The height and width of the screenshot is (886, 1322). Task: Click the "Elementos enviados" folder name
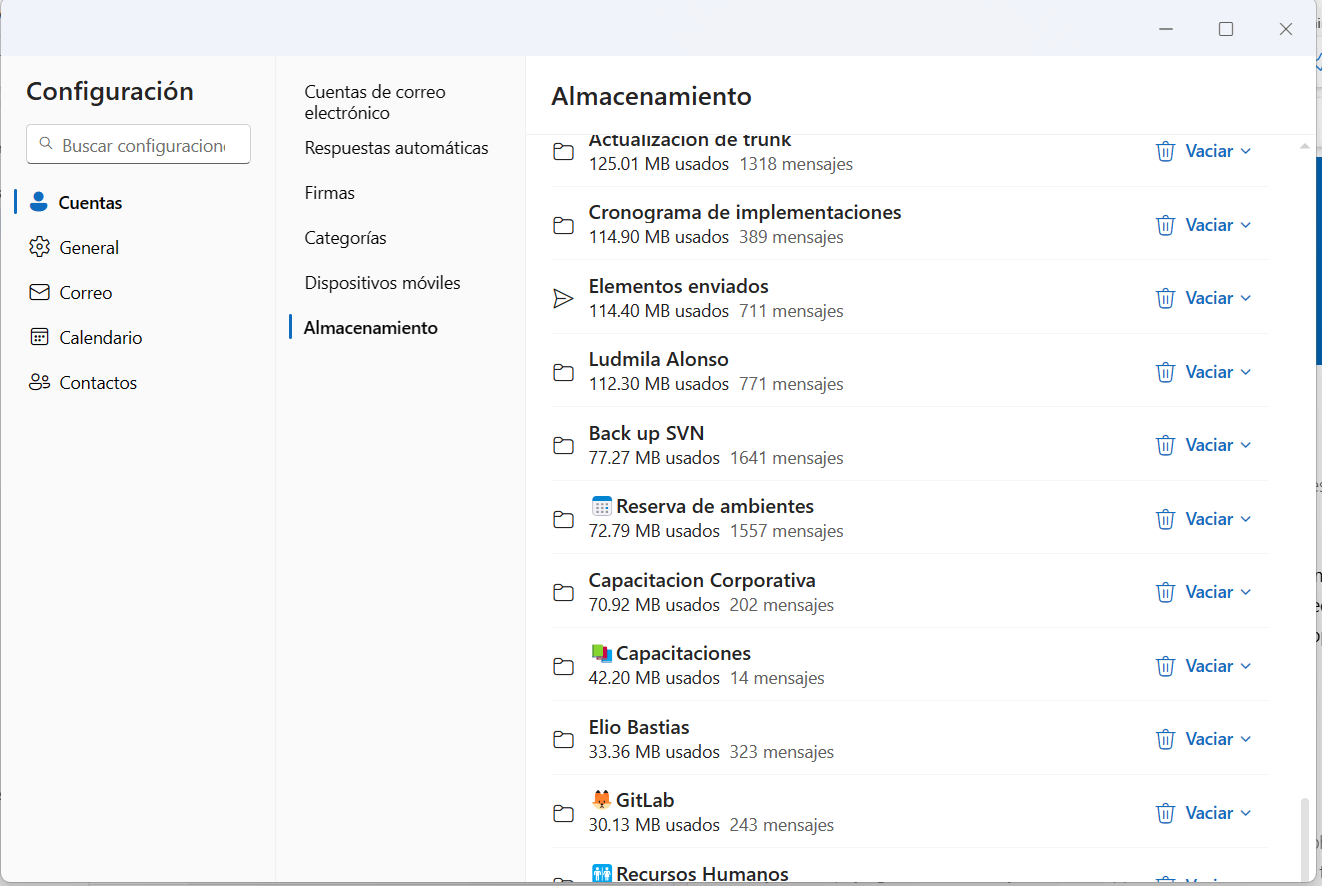[678, 286]
